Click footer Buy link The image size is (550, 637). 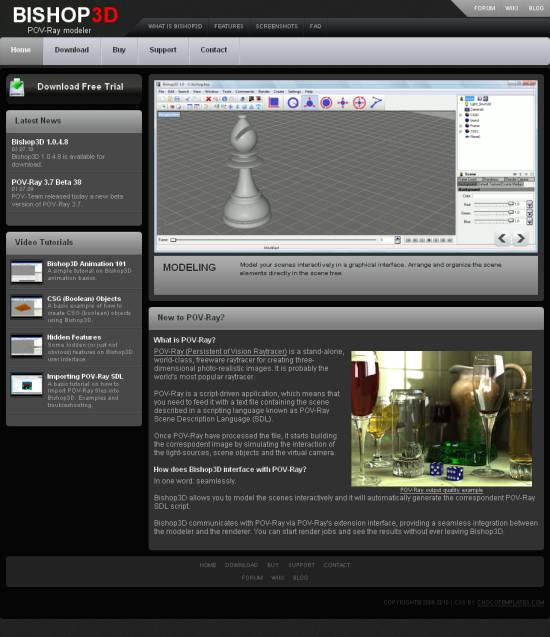coord(273,565)
